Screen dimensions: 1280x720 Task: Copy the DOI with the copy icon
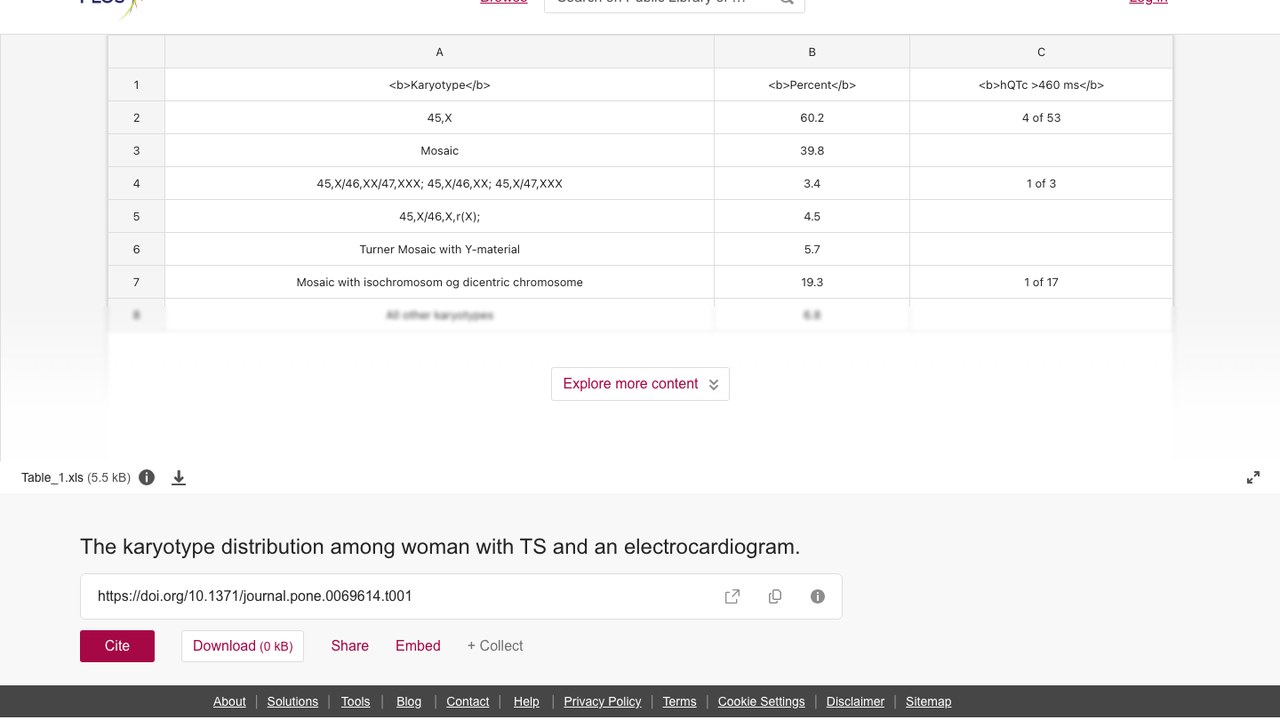tap(775, 596)
